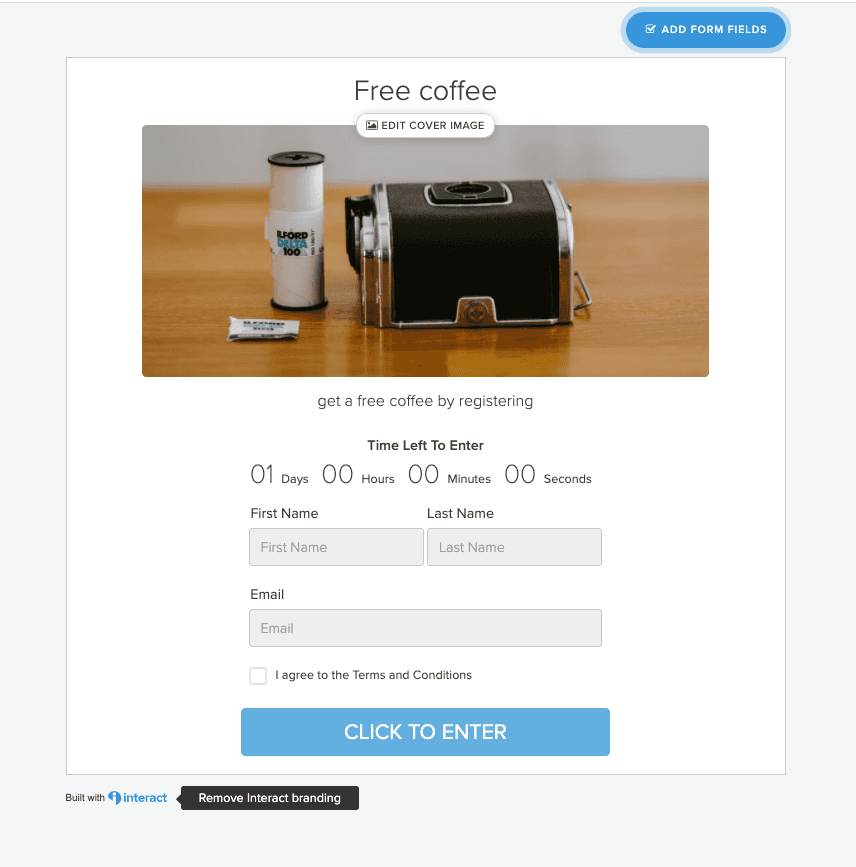Viewport: 856px width, 867px height.
Task: Click the camera cover image
Action: [x=425, y=251]
